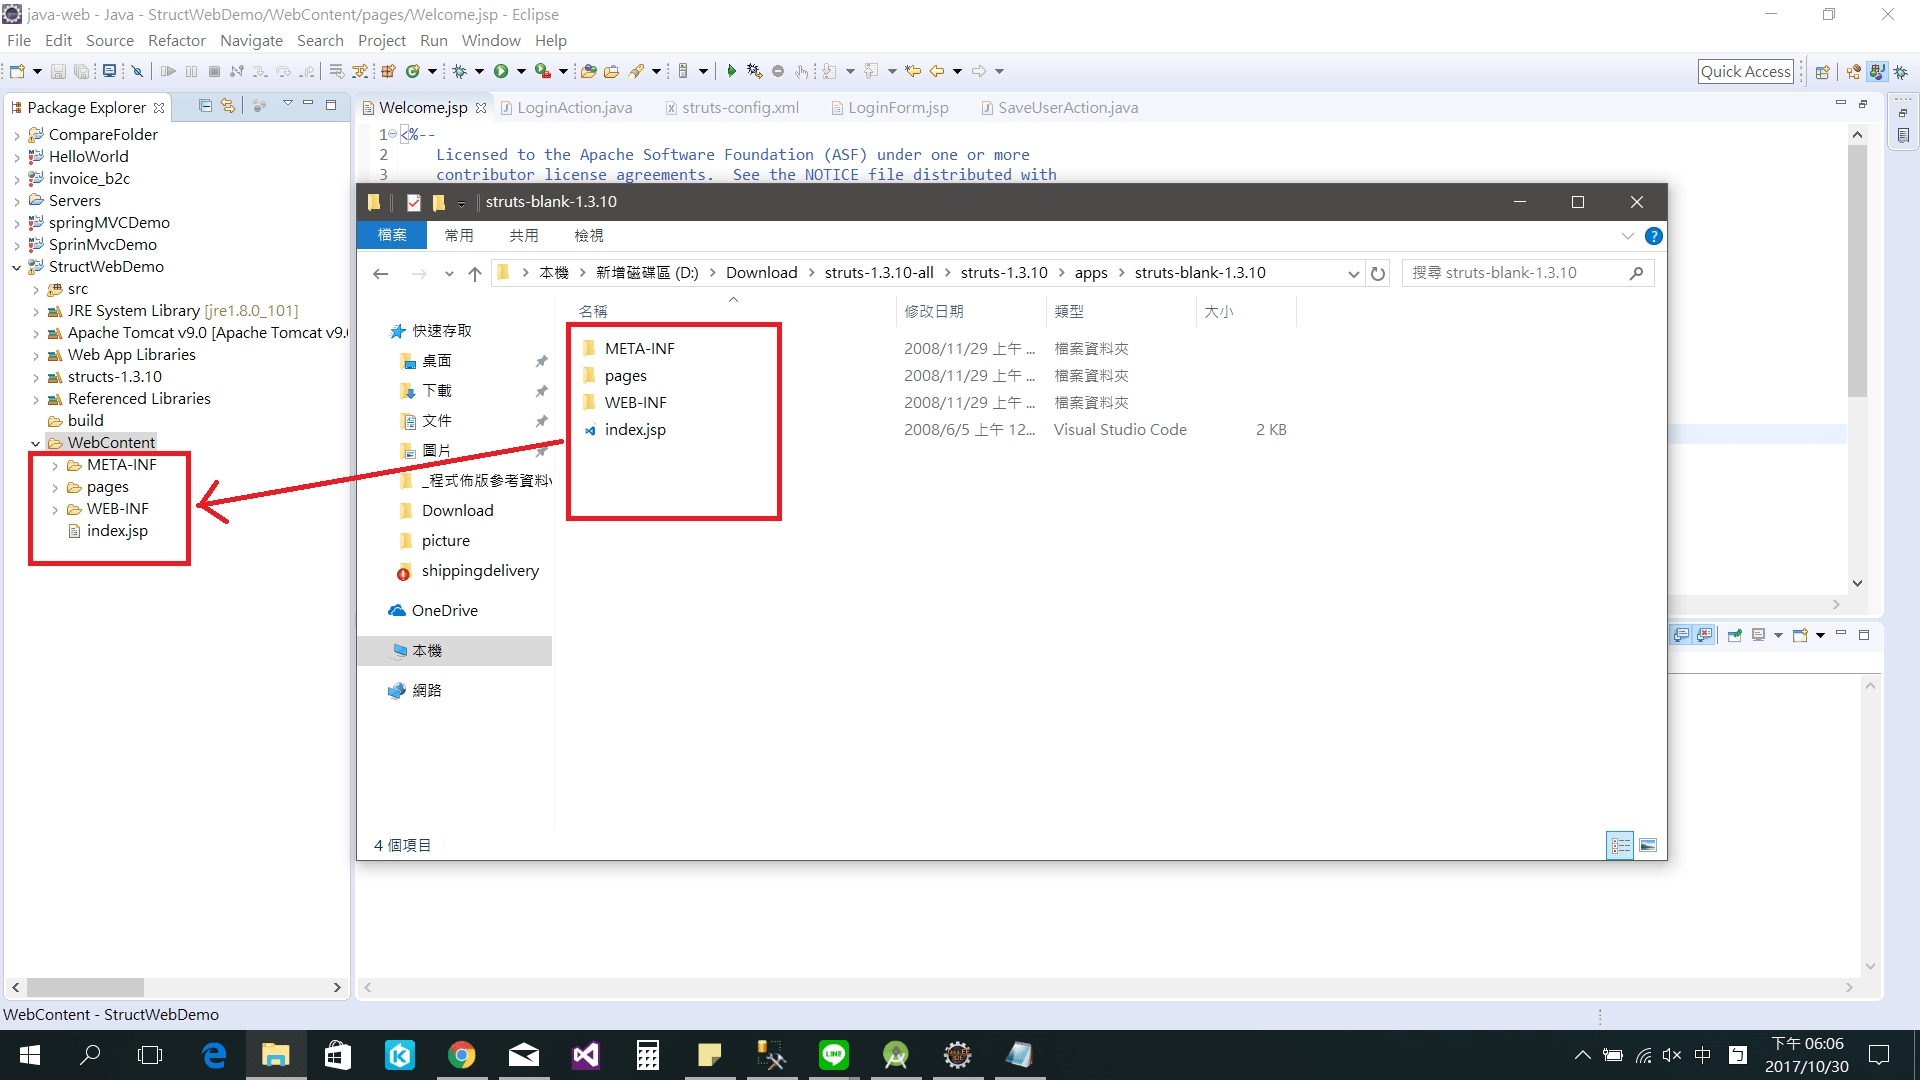This screenshot has height=1080, width=1920.
Task: Open a new perspective via its toolbar icon
Action: 1824,71
